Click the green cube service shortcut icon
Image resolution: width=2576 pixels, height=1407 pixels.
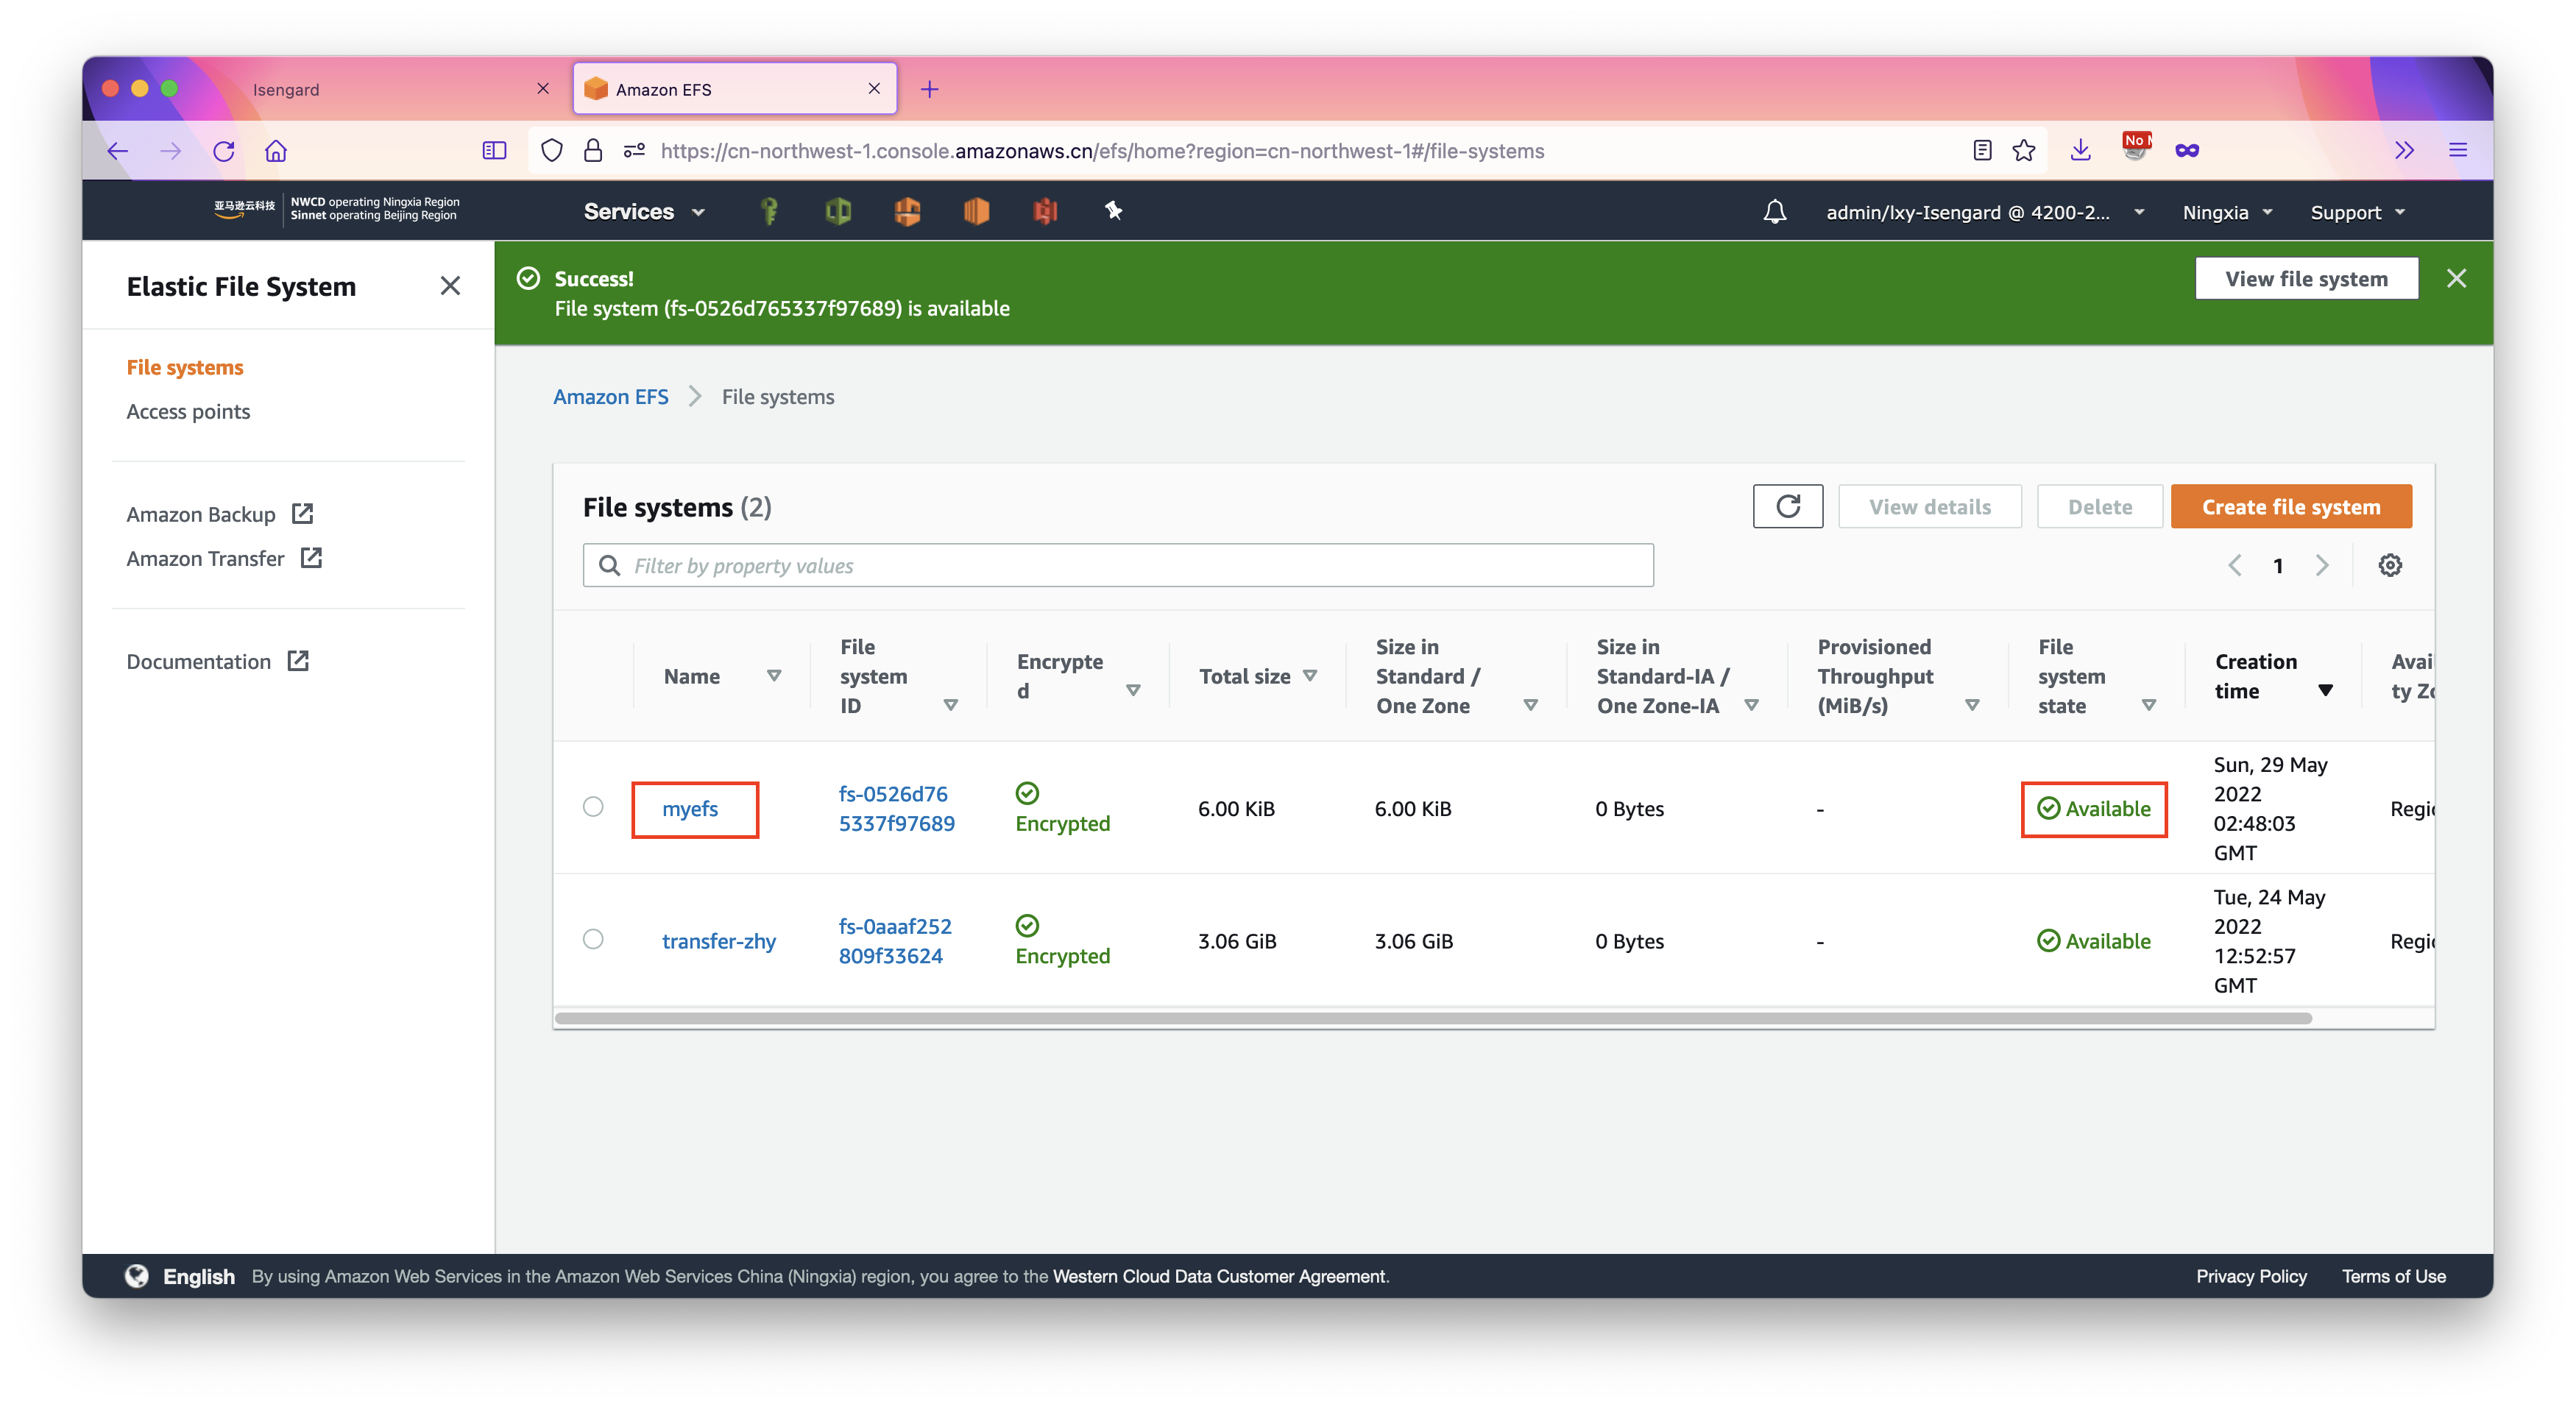pos(838,211)
